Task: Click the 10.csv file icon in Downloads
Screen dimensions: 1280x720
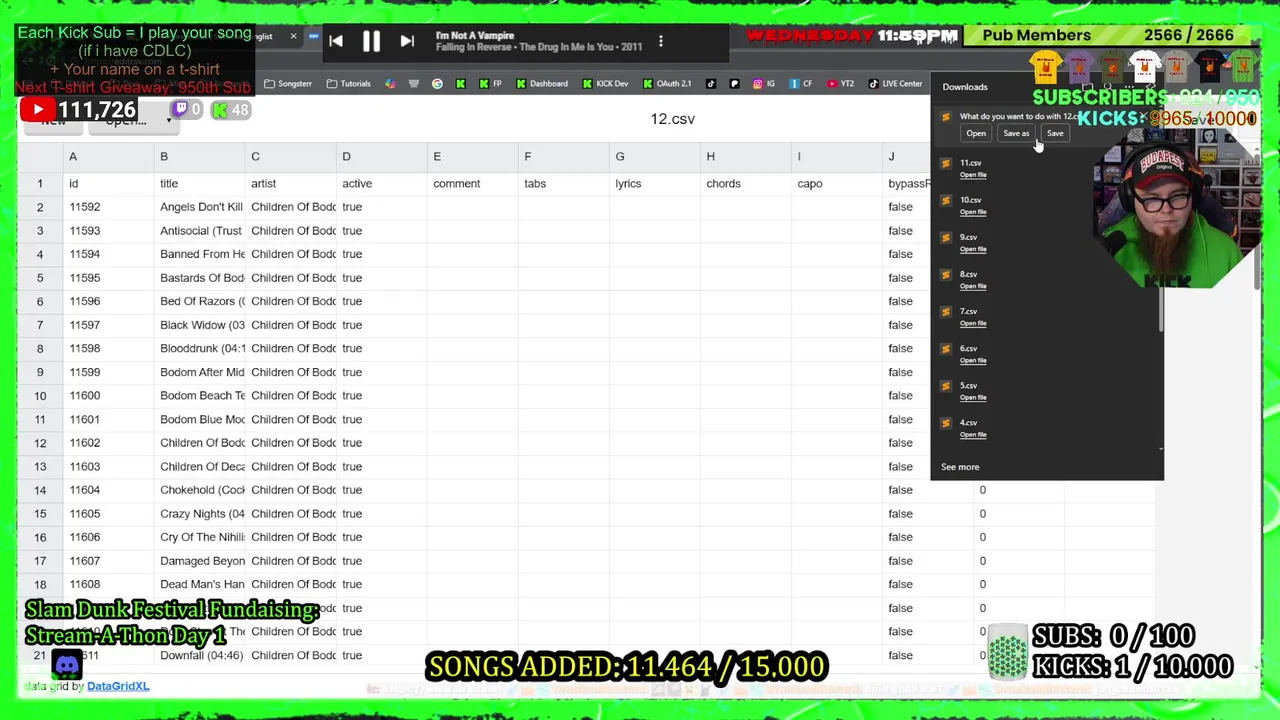Action: coord(946,201)
